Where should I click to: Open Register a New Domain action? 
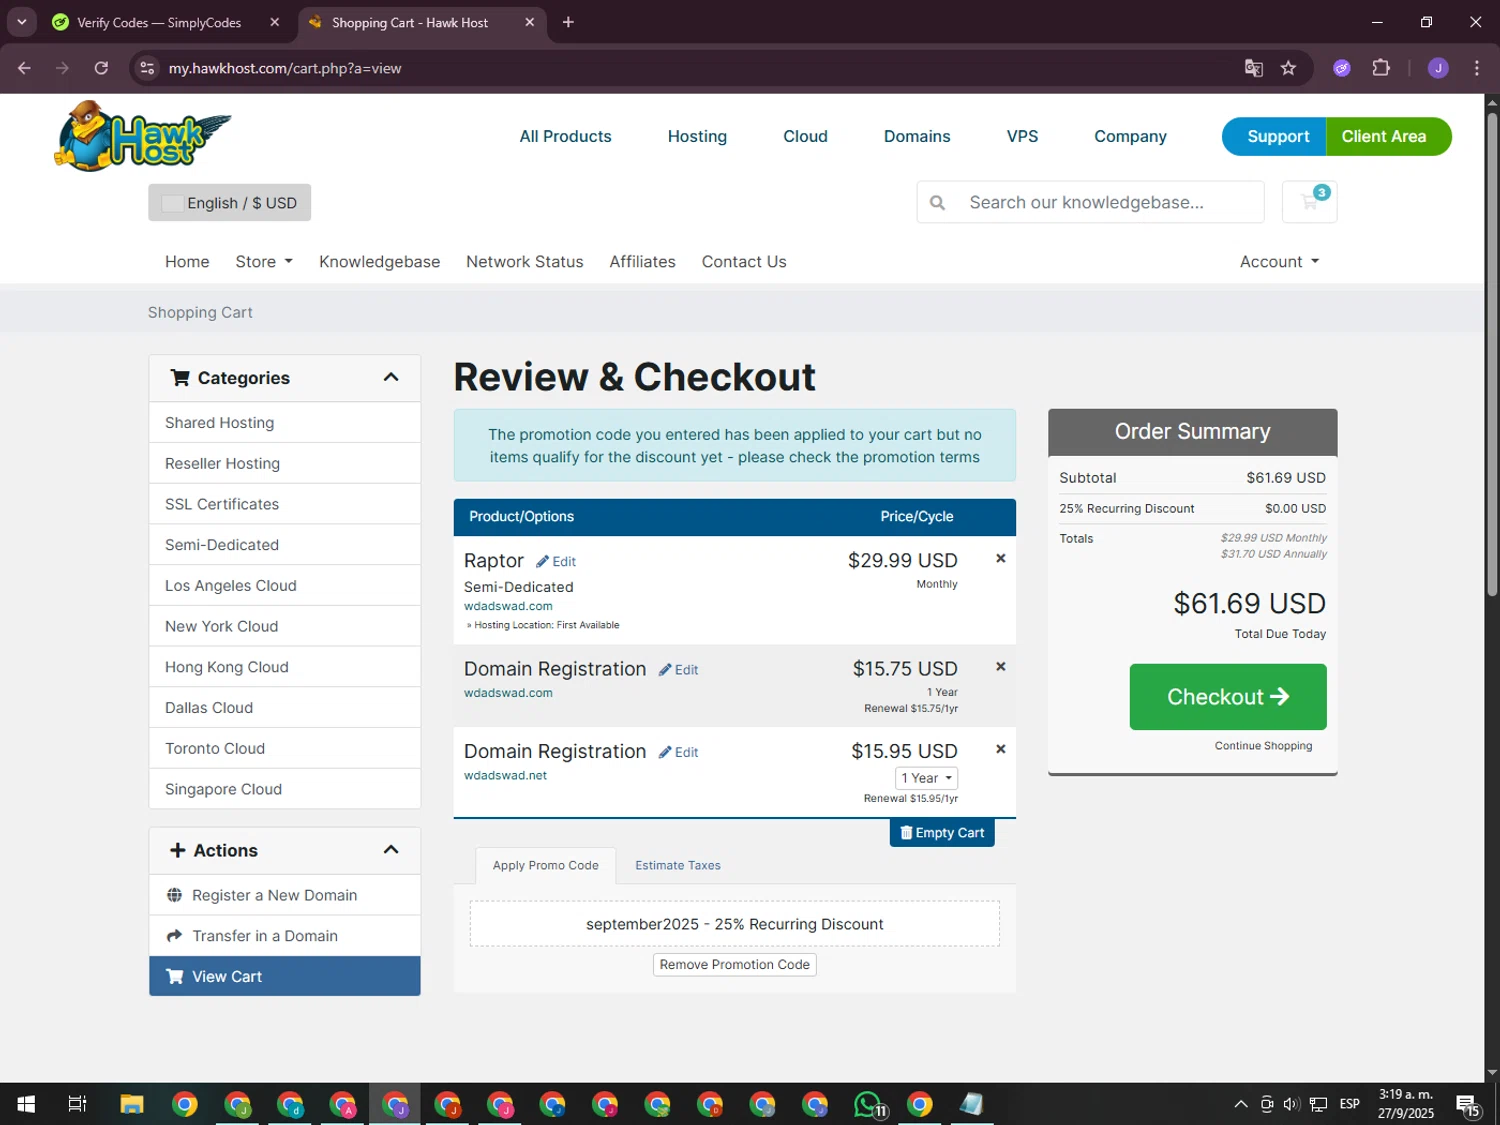285,895
